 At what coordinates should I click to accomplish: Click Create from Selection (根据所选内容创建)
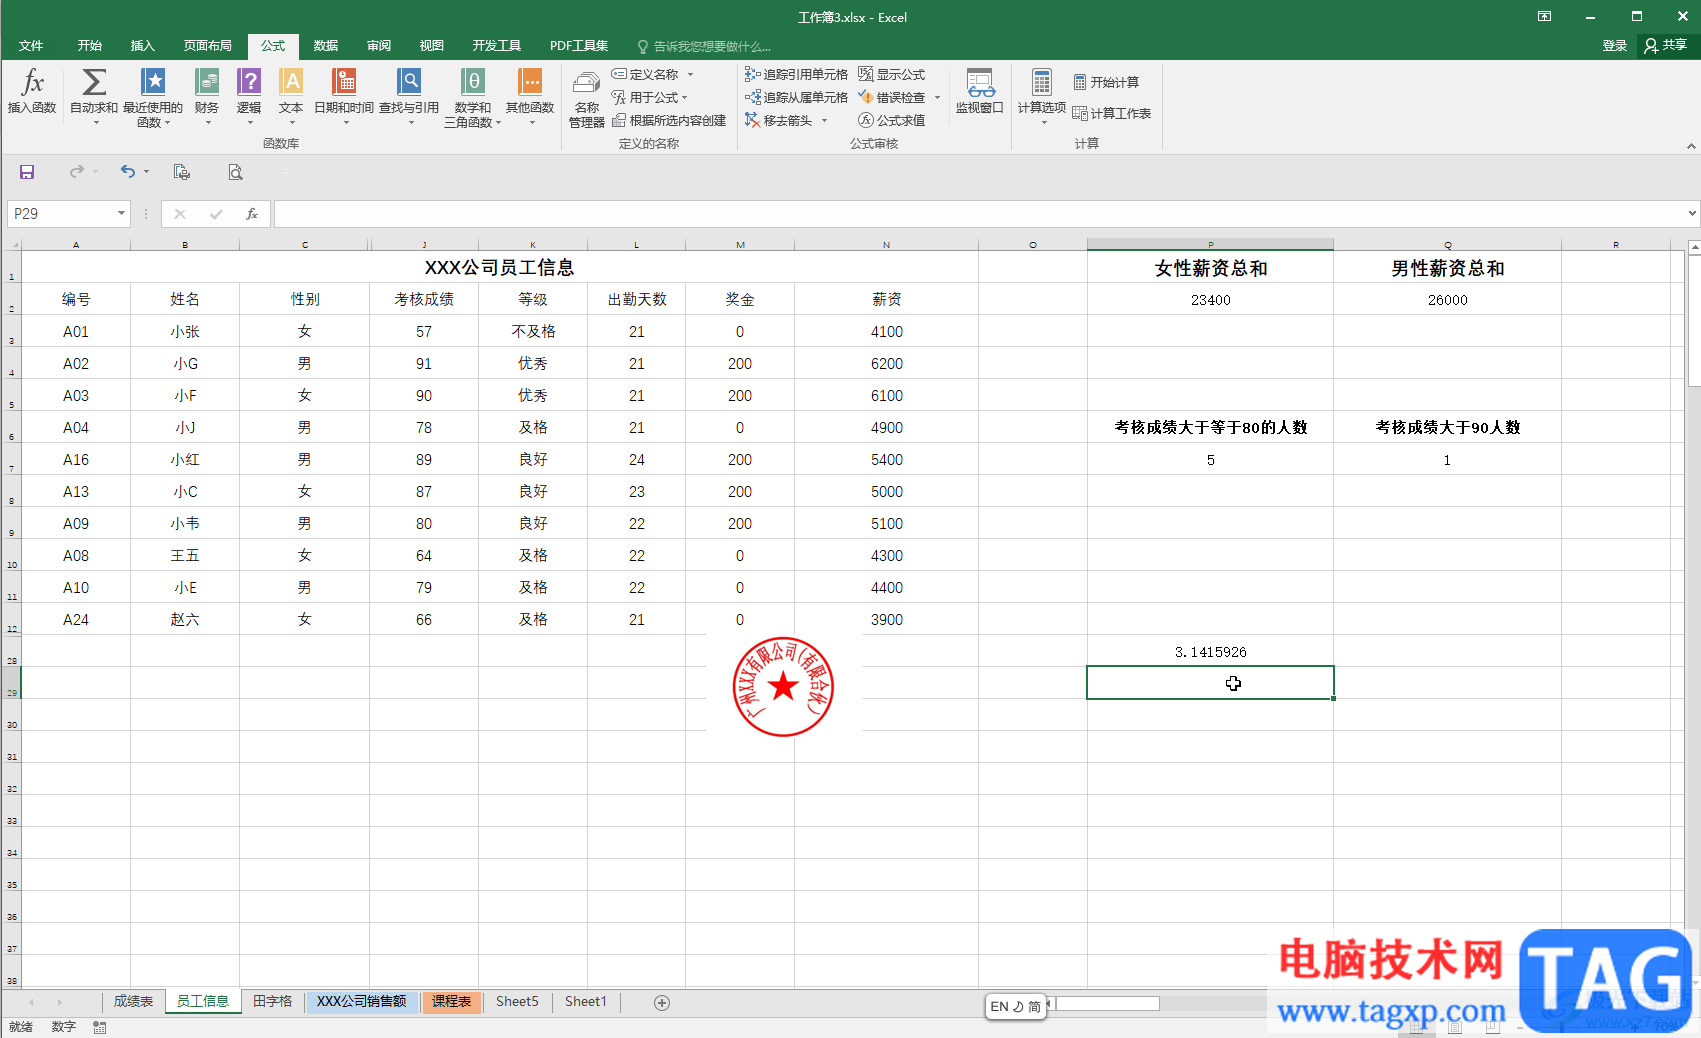(x=669, y=120)
